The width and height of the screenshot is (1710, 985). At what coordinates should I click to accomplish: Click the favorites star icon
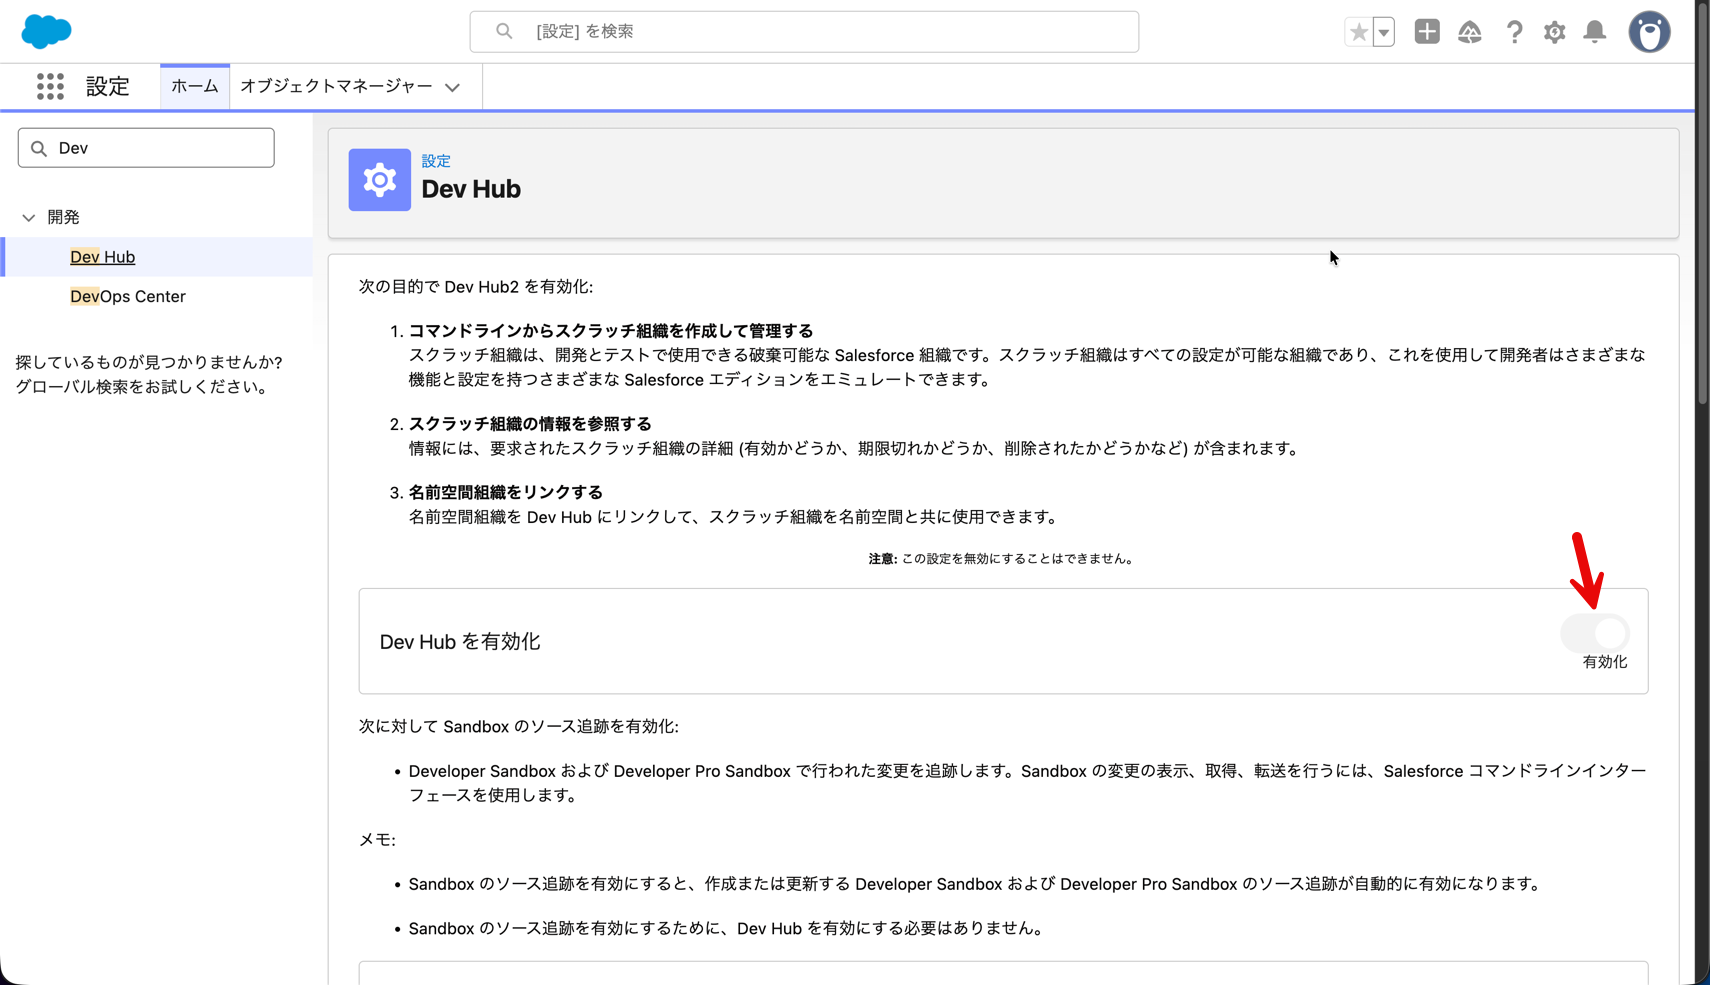(1358, 32)
